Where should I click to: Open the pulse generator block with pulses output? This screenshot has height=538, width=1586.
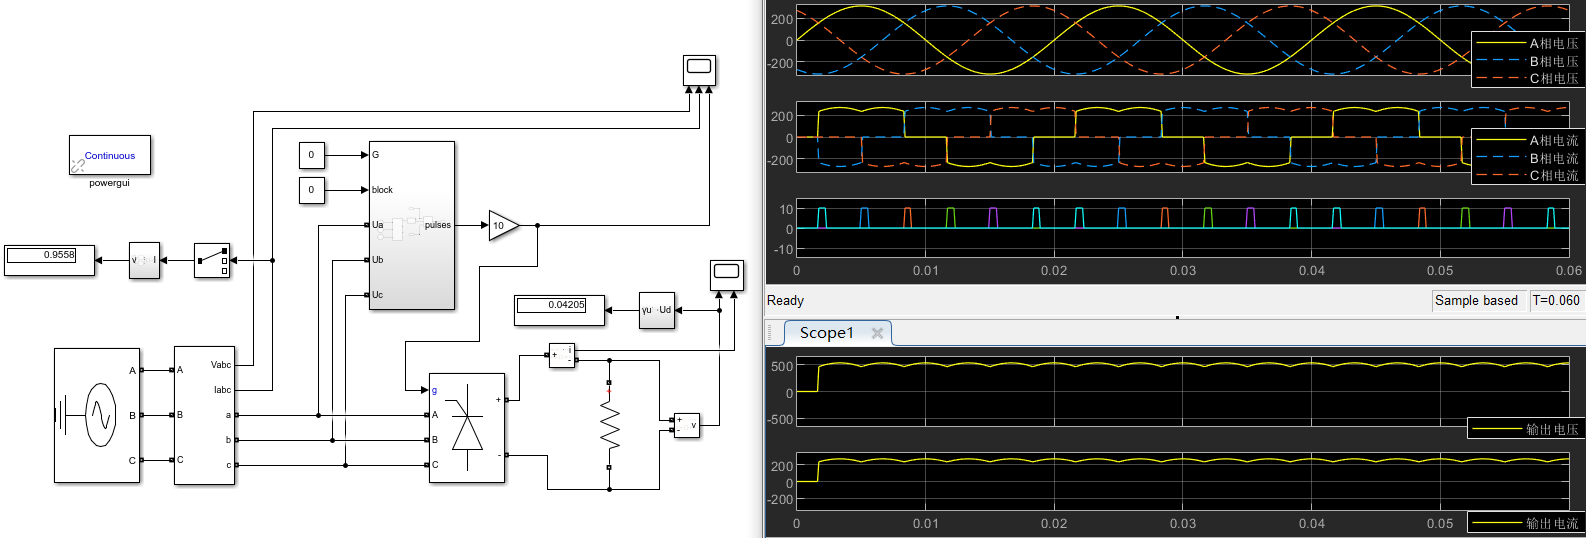(x=412, y=225)
